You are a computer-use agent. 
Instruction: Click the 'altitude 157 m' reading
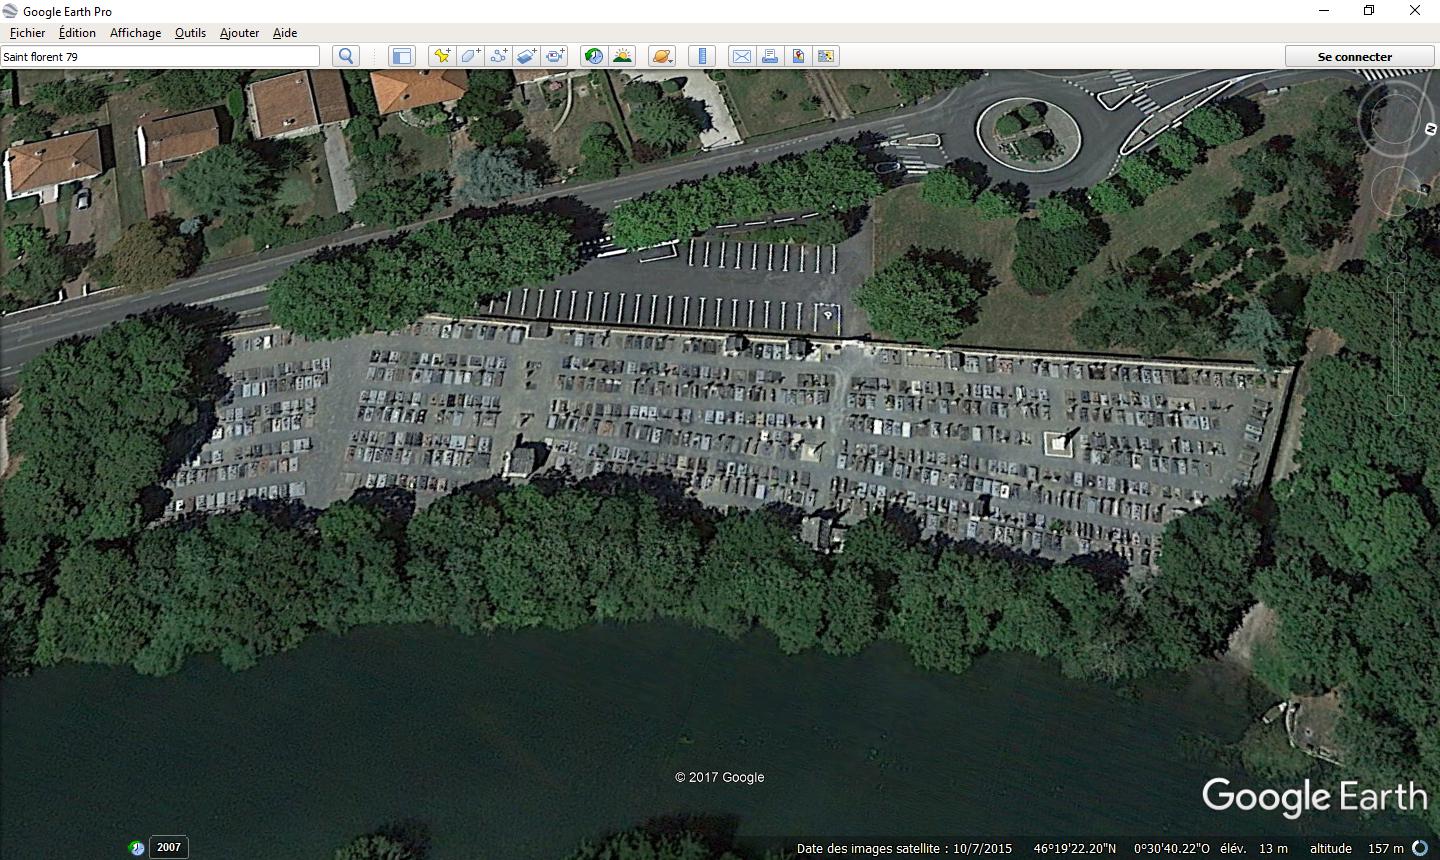tap(1357, 848)
